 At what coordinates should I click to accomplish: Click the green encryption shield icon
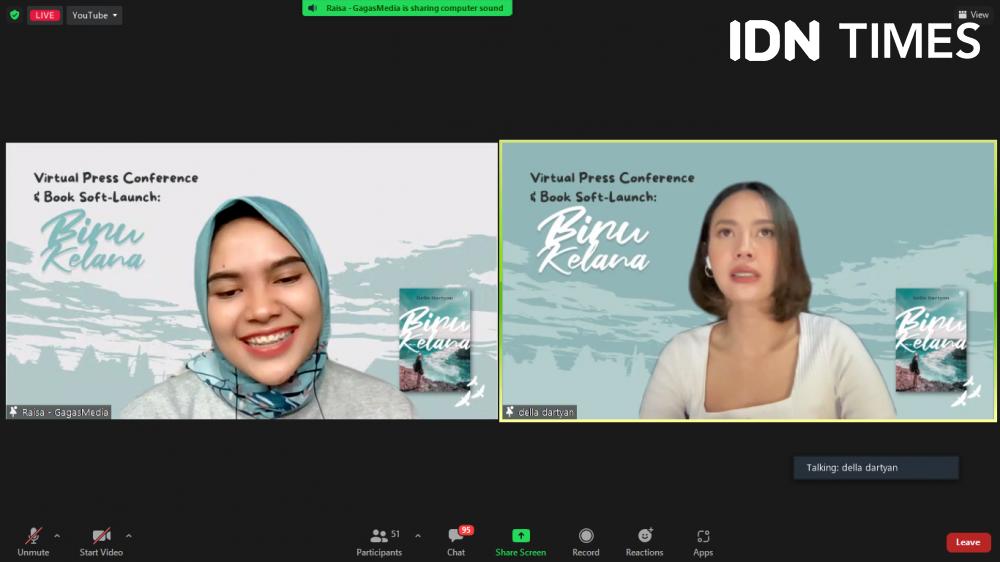pos(14,15)
